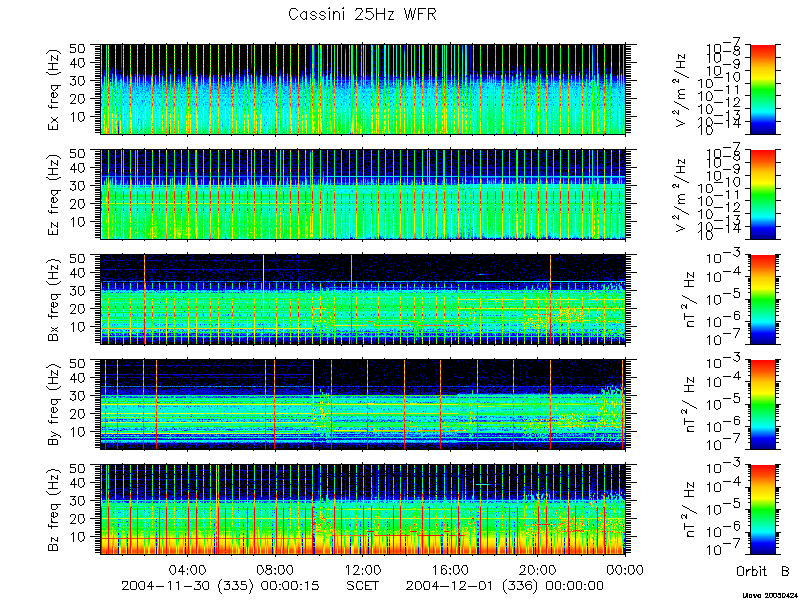Click the "Ez freq (Hz)" axis label

coord(55,194)
